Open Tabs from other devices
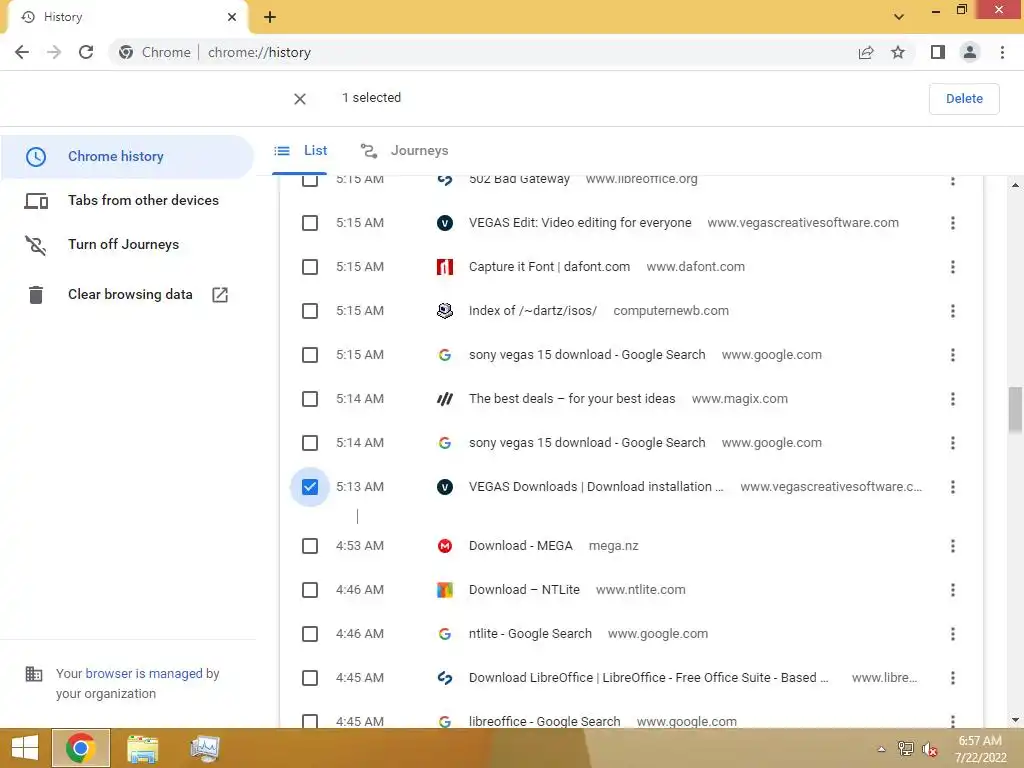The height and width of the screenshot is (768, 1024). coord(127,200)
